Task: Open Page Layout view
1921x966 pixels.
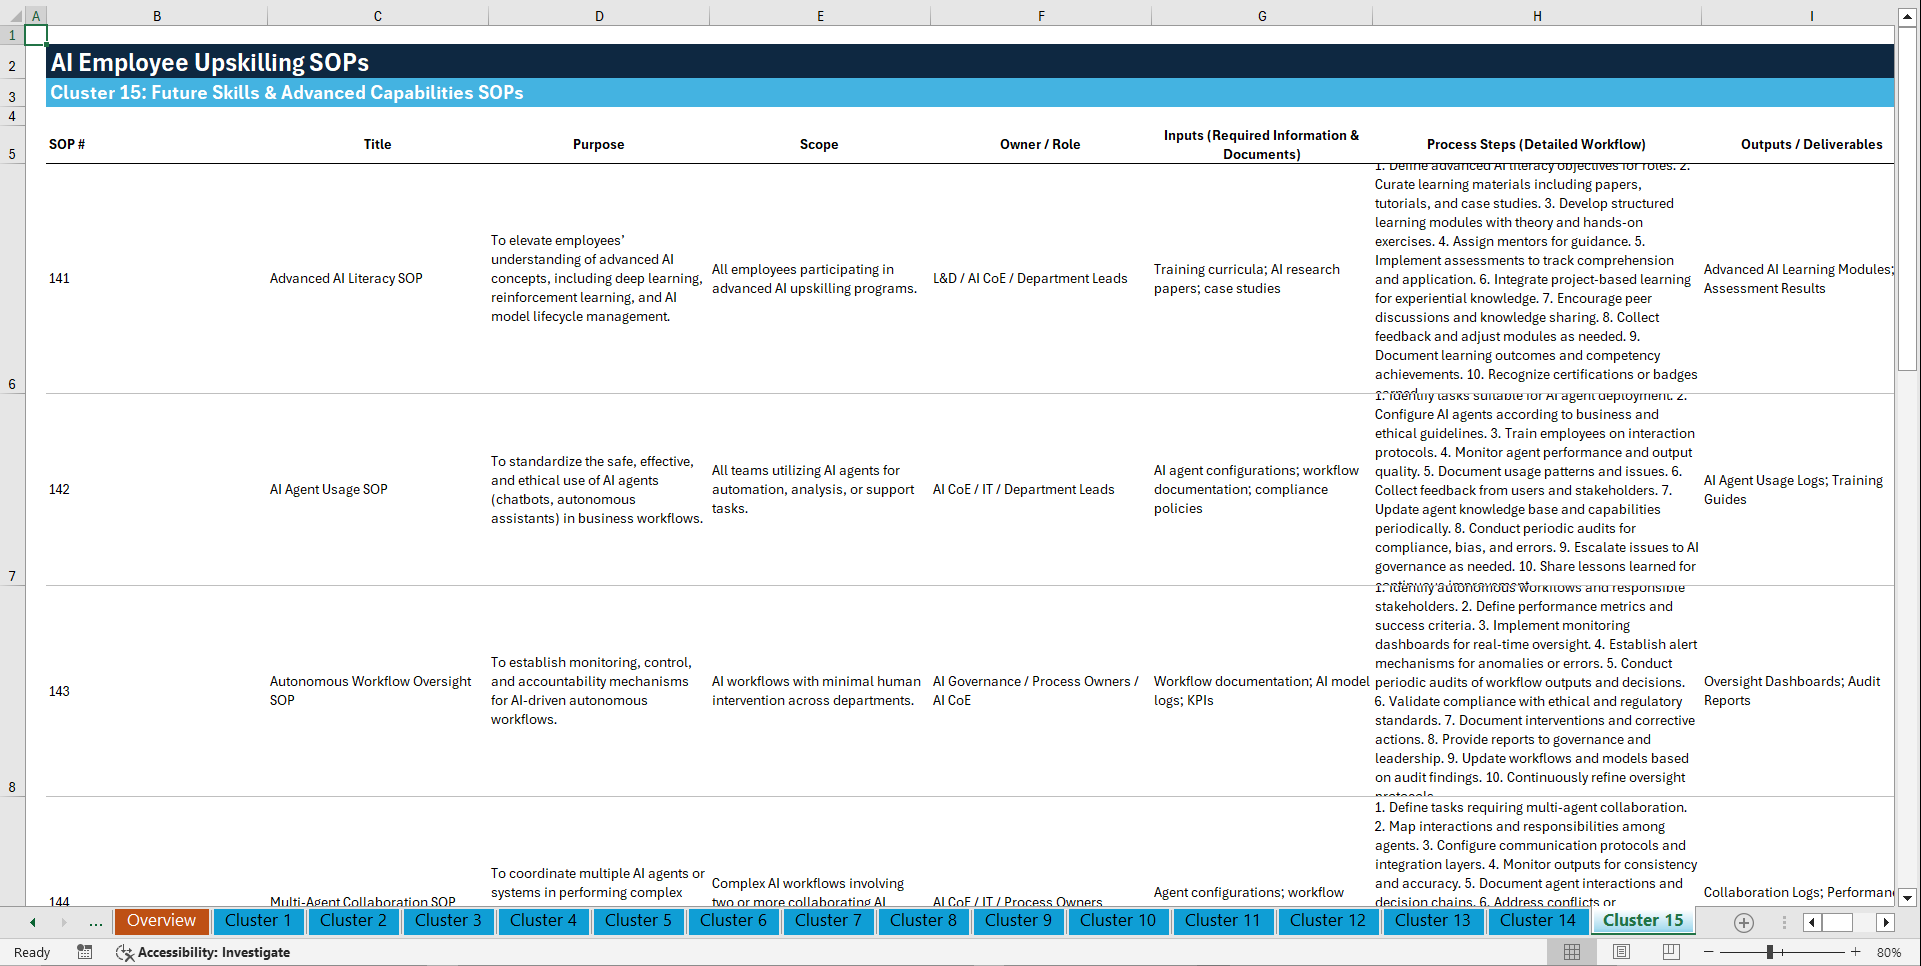Action: click(1620, 952)
